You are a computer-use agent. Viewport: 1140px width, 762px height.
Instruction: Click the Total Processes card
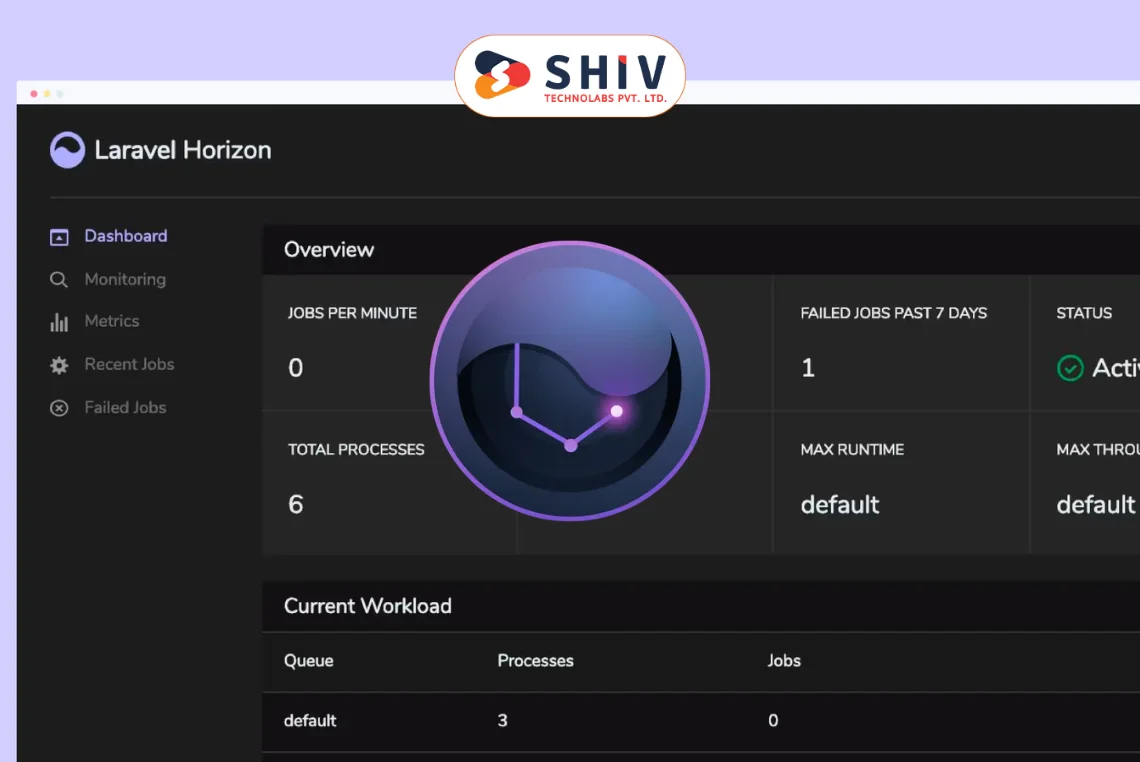point(356,480)
